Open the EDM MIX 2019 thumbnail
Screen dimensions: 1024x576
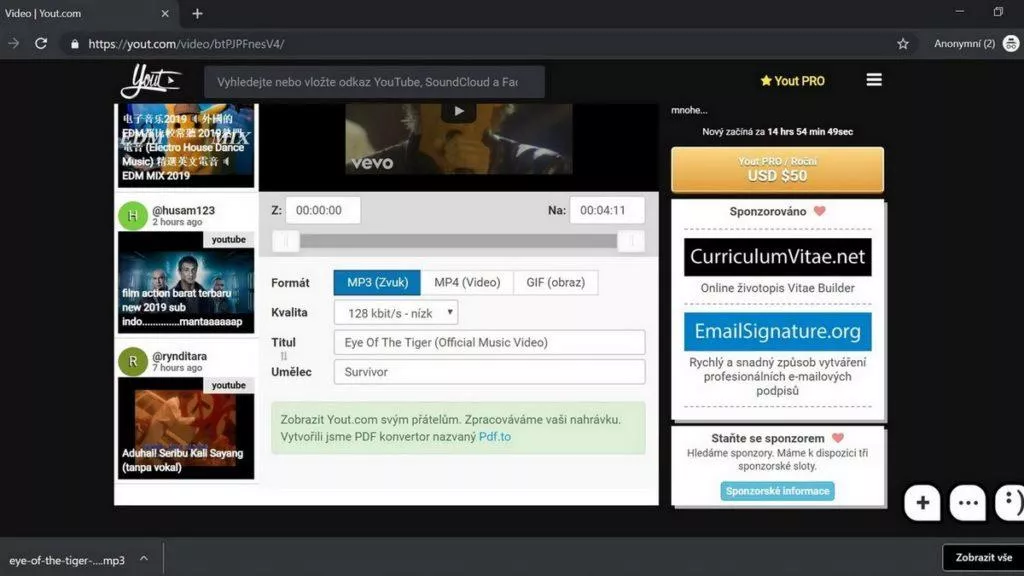pyautogui.click(x=186, y=145)
